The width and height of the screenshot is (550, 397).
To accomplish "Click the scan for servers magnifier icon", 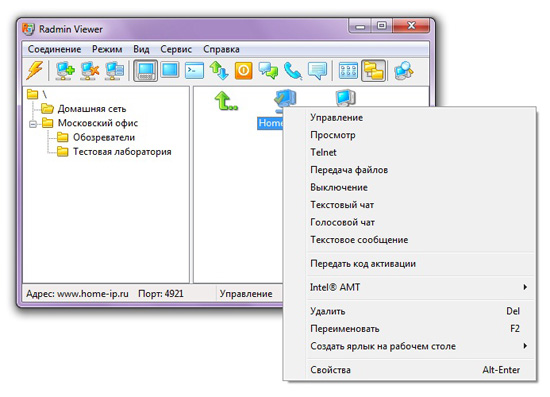I will (x=404, y=70).
